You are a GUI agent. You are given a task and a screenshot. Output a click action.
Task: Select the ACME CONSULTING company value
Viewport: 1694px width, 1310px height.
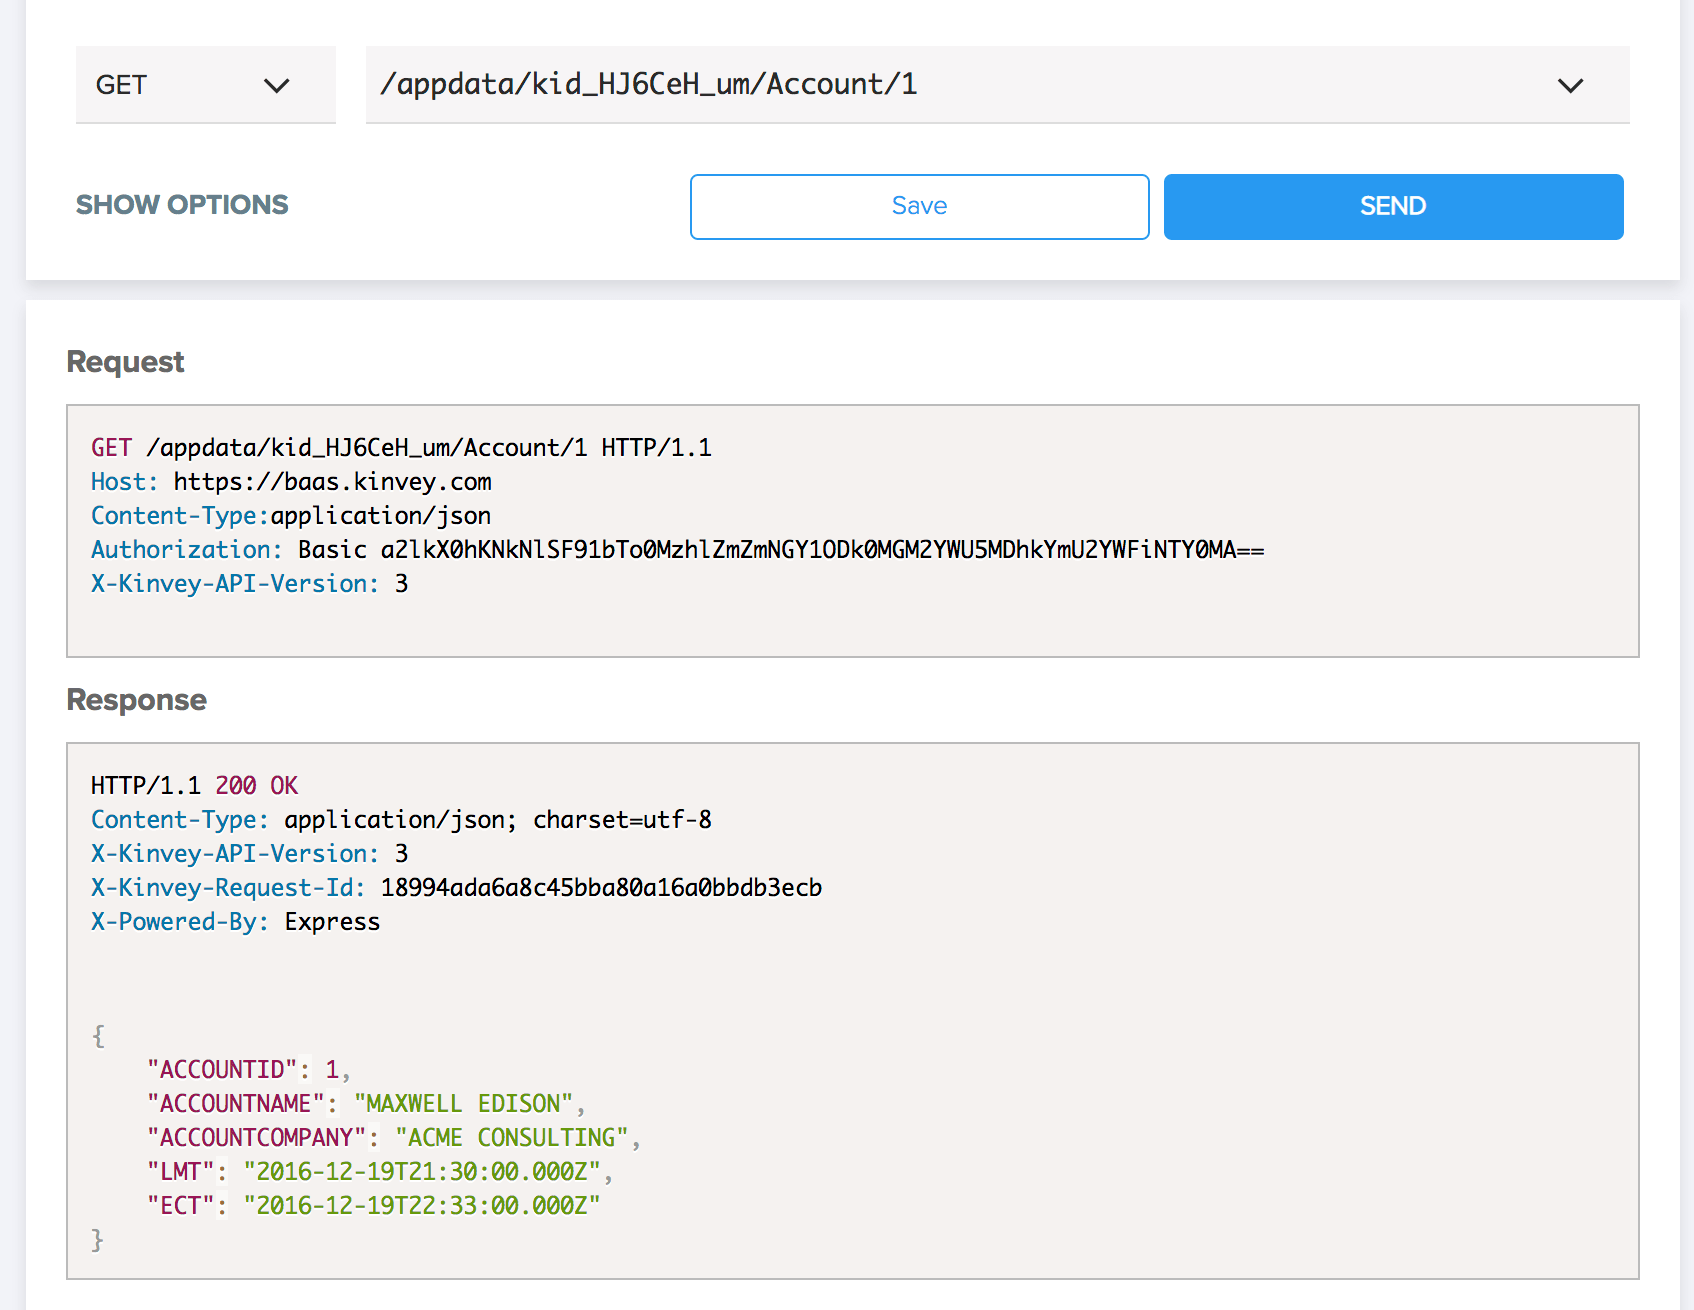click(x=511, y=1138)
